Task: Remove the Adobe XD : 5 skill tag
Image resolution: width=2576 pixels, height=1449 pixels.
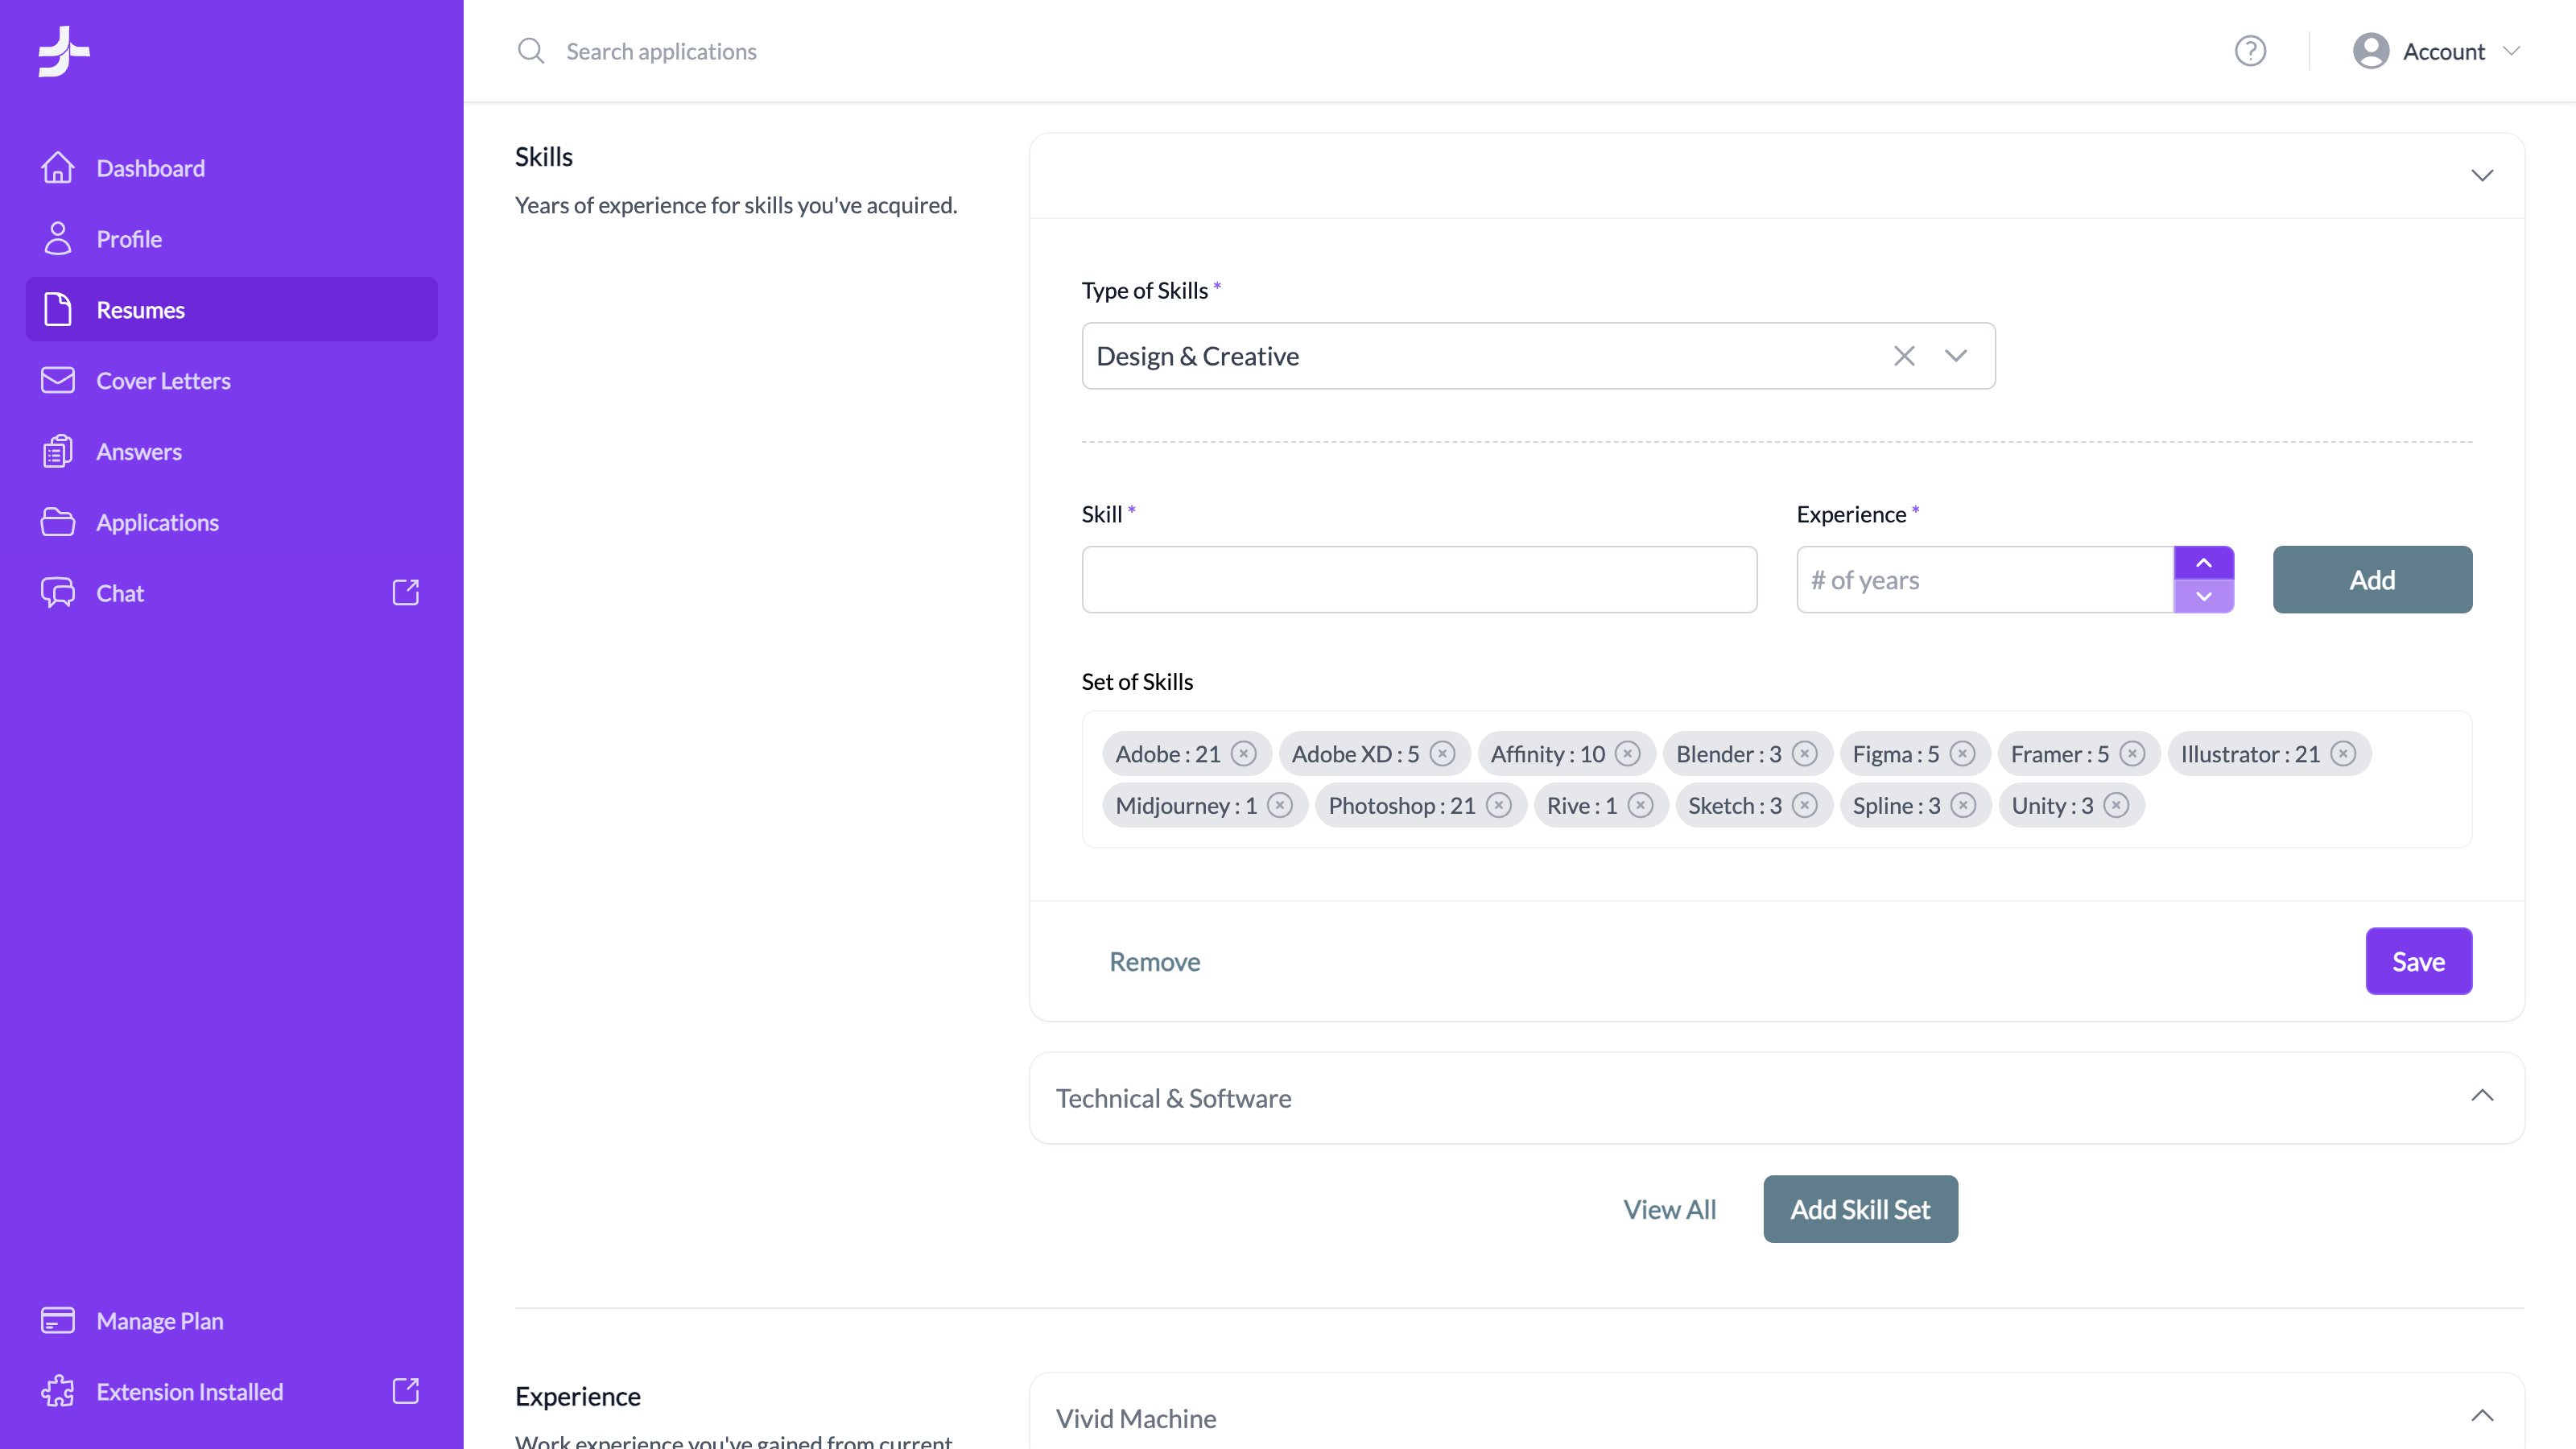Action: click(x=1442, y=754)
